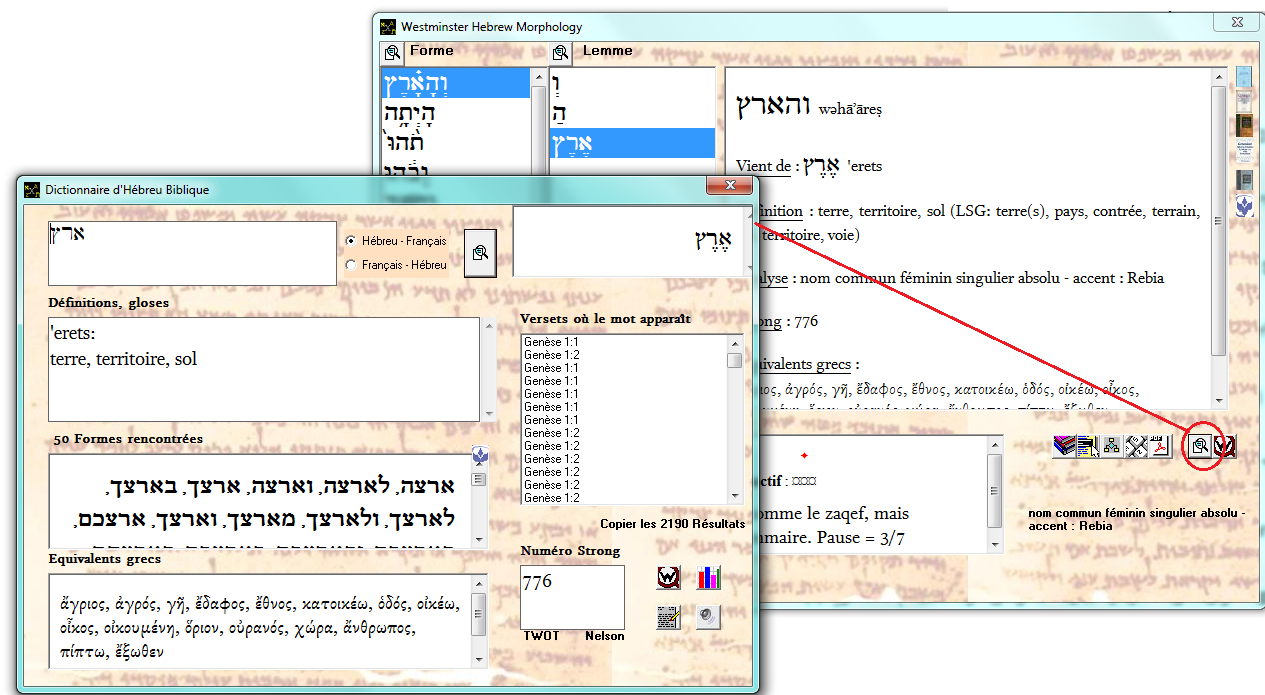Select Français - Hébreu radio option
Viewport: 1265px width, 695px height.
[x=396, y=265]
